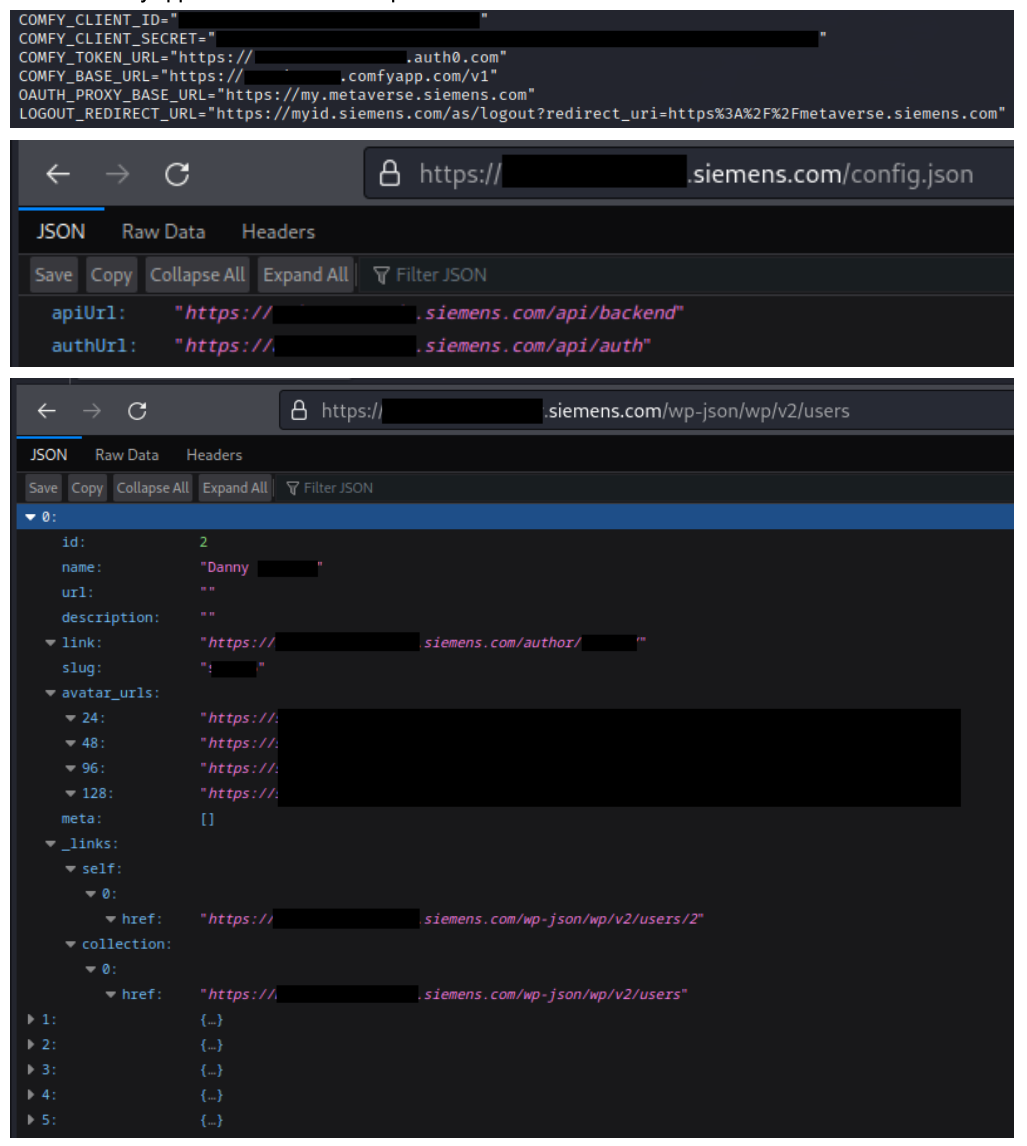Click back arrow in the wp-json users browser
This screenshot has height=1146, width=1027.
coord(46,411)
